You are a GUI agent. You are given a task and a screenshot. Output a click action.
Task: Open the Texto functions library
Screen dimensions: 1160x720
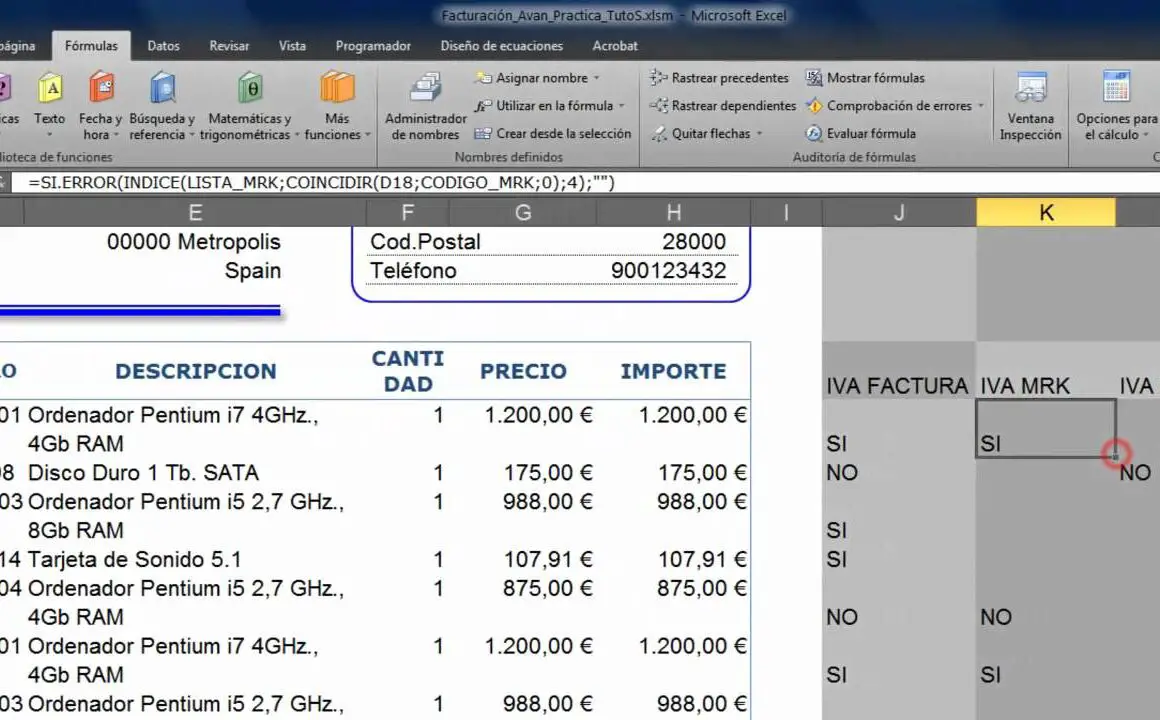tap(49, 90)
